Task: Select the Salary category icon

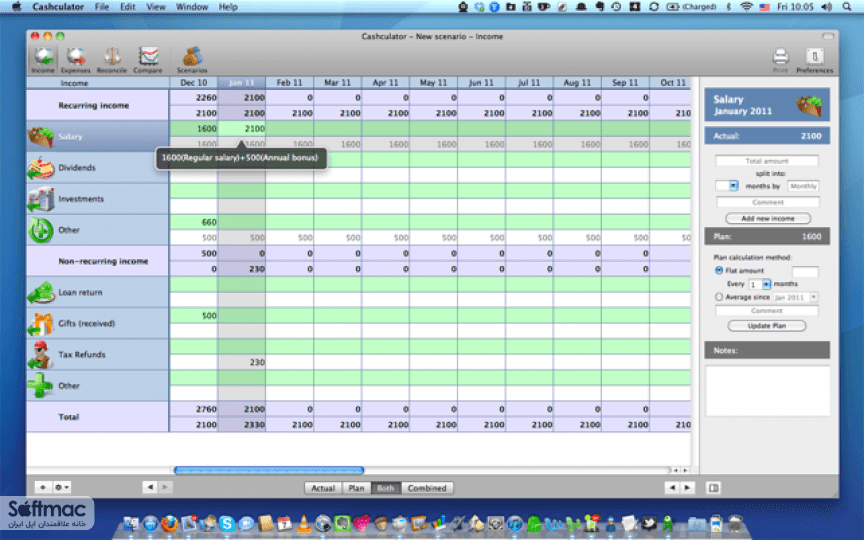Action: pyautogui.click(x=40, y=136)
